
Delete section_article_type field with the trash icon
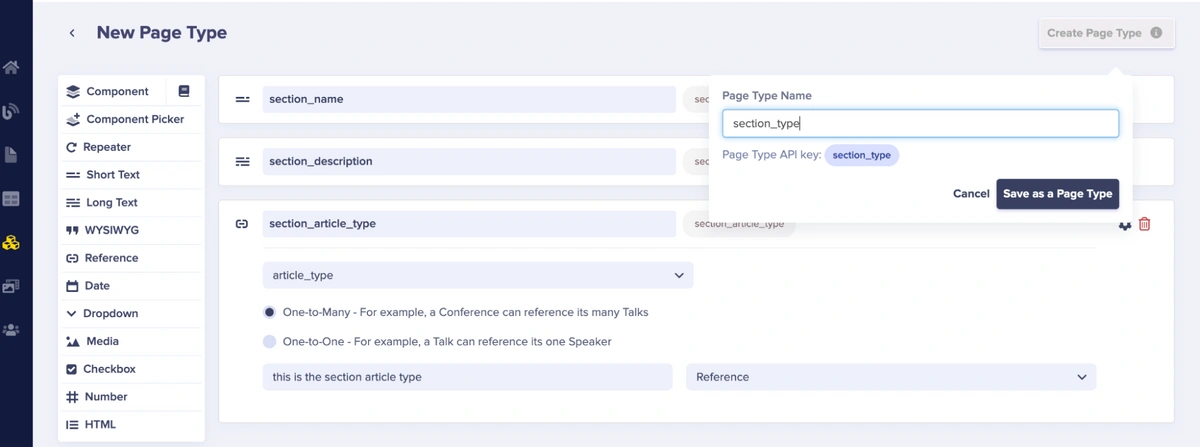tap(1145, 224)
